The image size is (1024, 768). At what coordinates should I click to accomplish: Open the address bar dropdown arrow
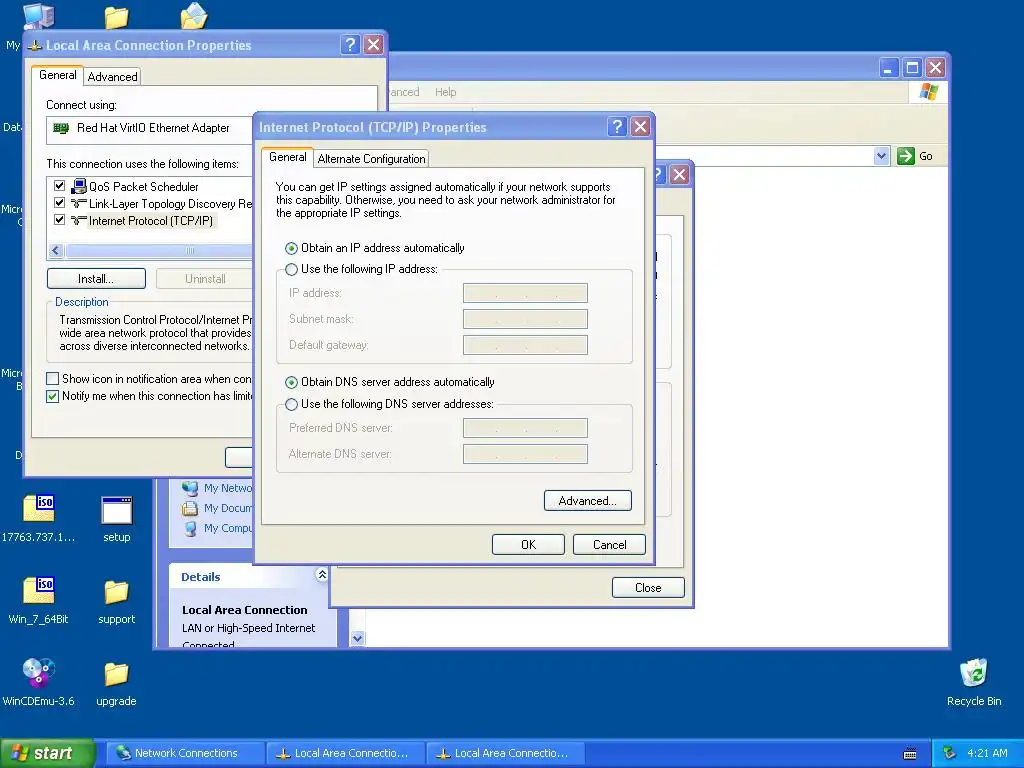882,156
